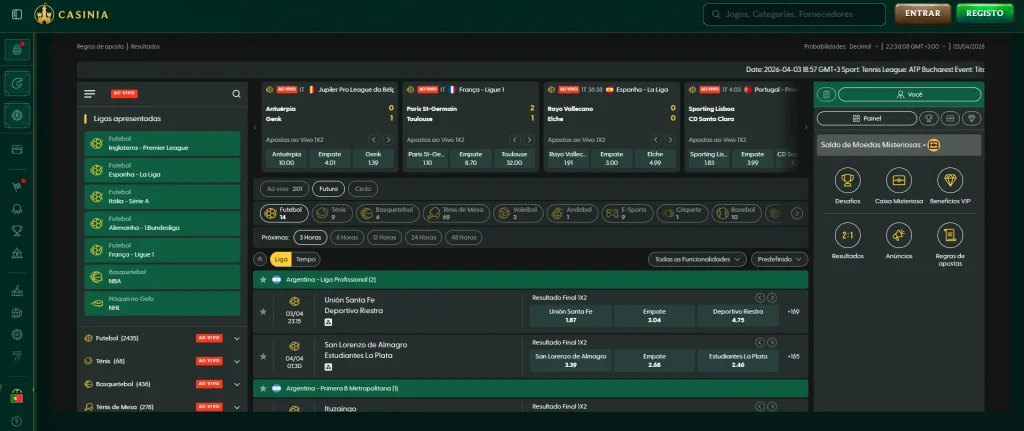This screenshot has width=1024, height=431.
Task: Switch to the Cedo tab
Action: pos(363,189)
